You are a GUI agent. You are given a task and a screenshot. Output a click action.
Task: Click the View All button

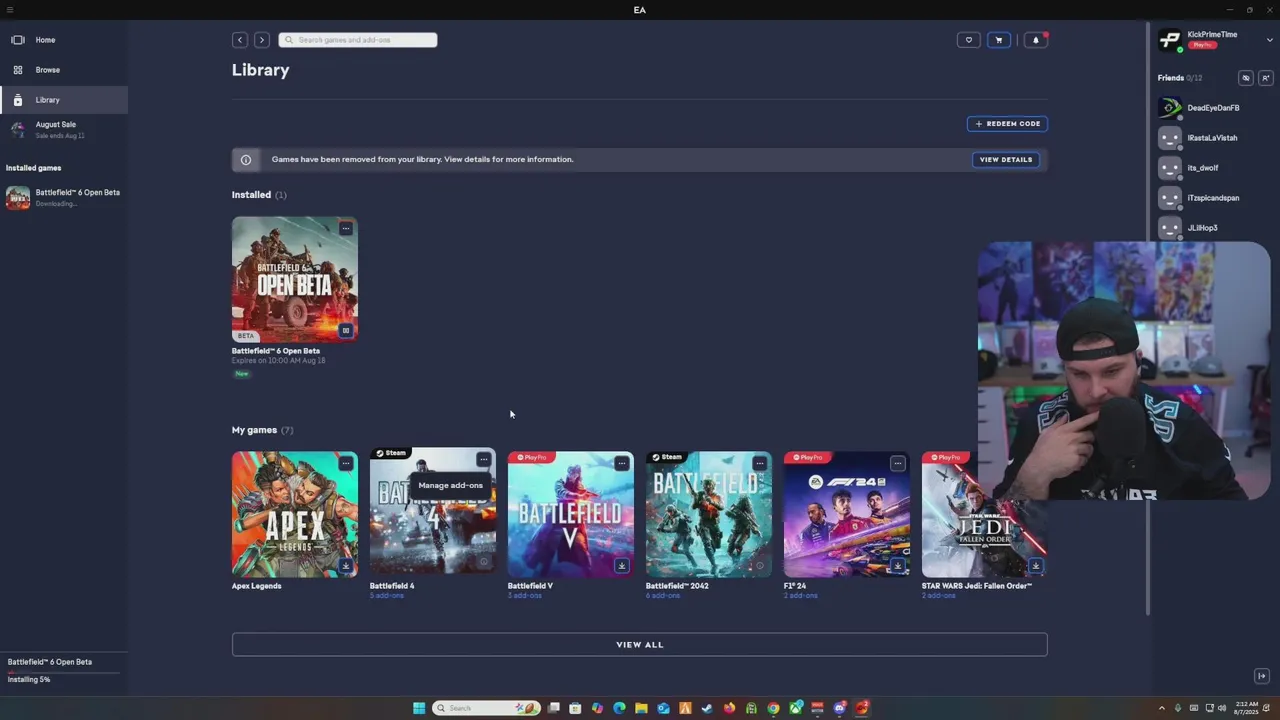(x=640, y=645)
